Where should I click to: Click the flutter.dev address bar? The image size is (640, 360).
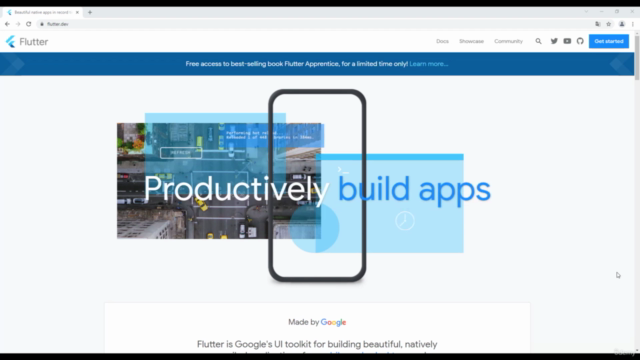click(x=318, y=24)
